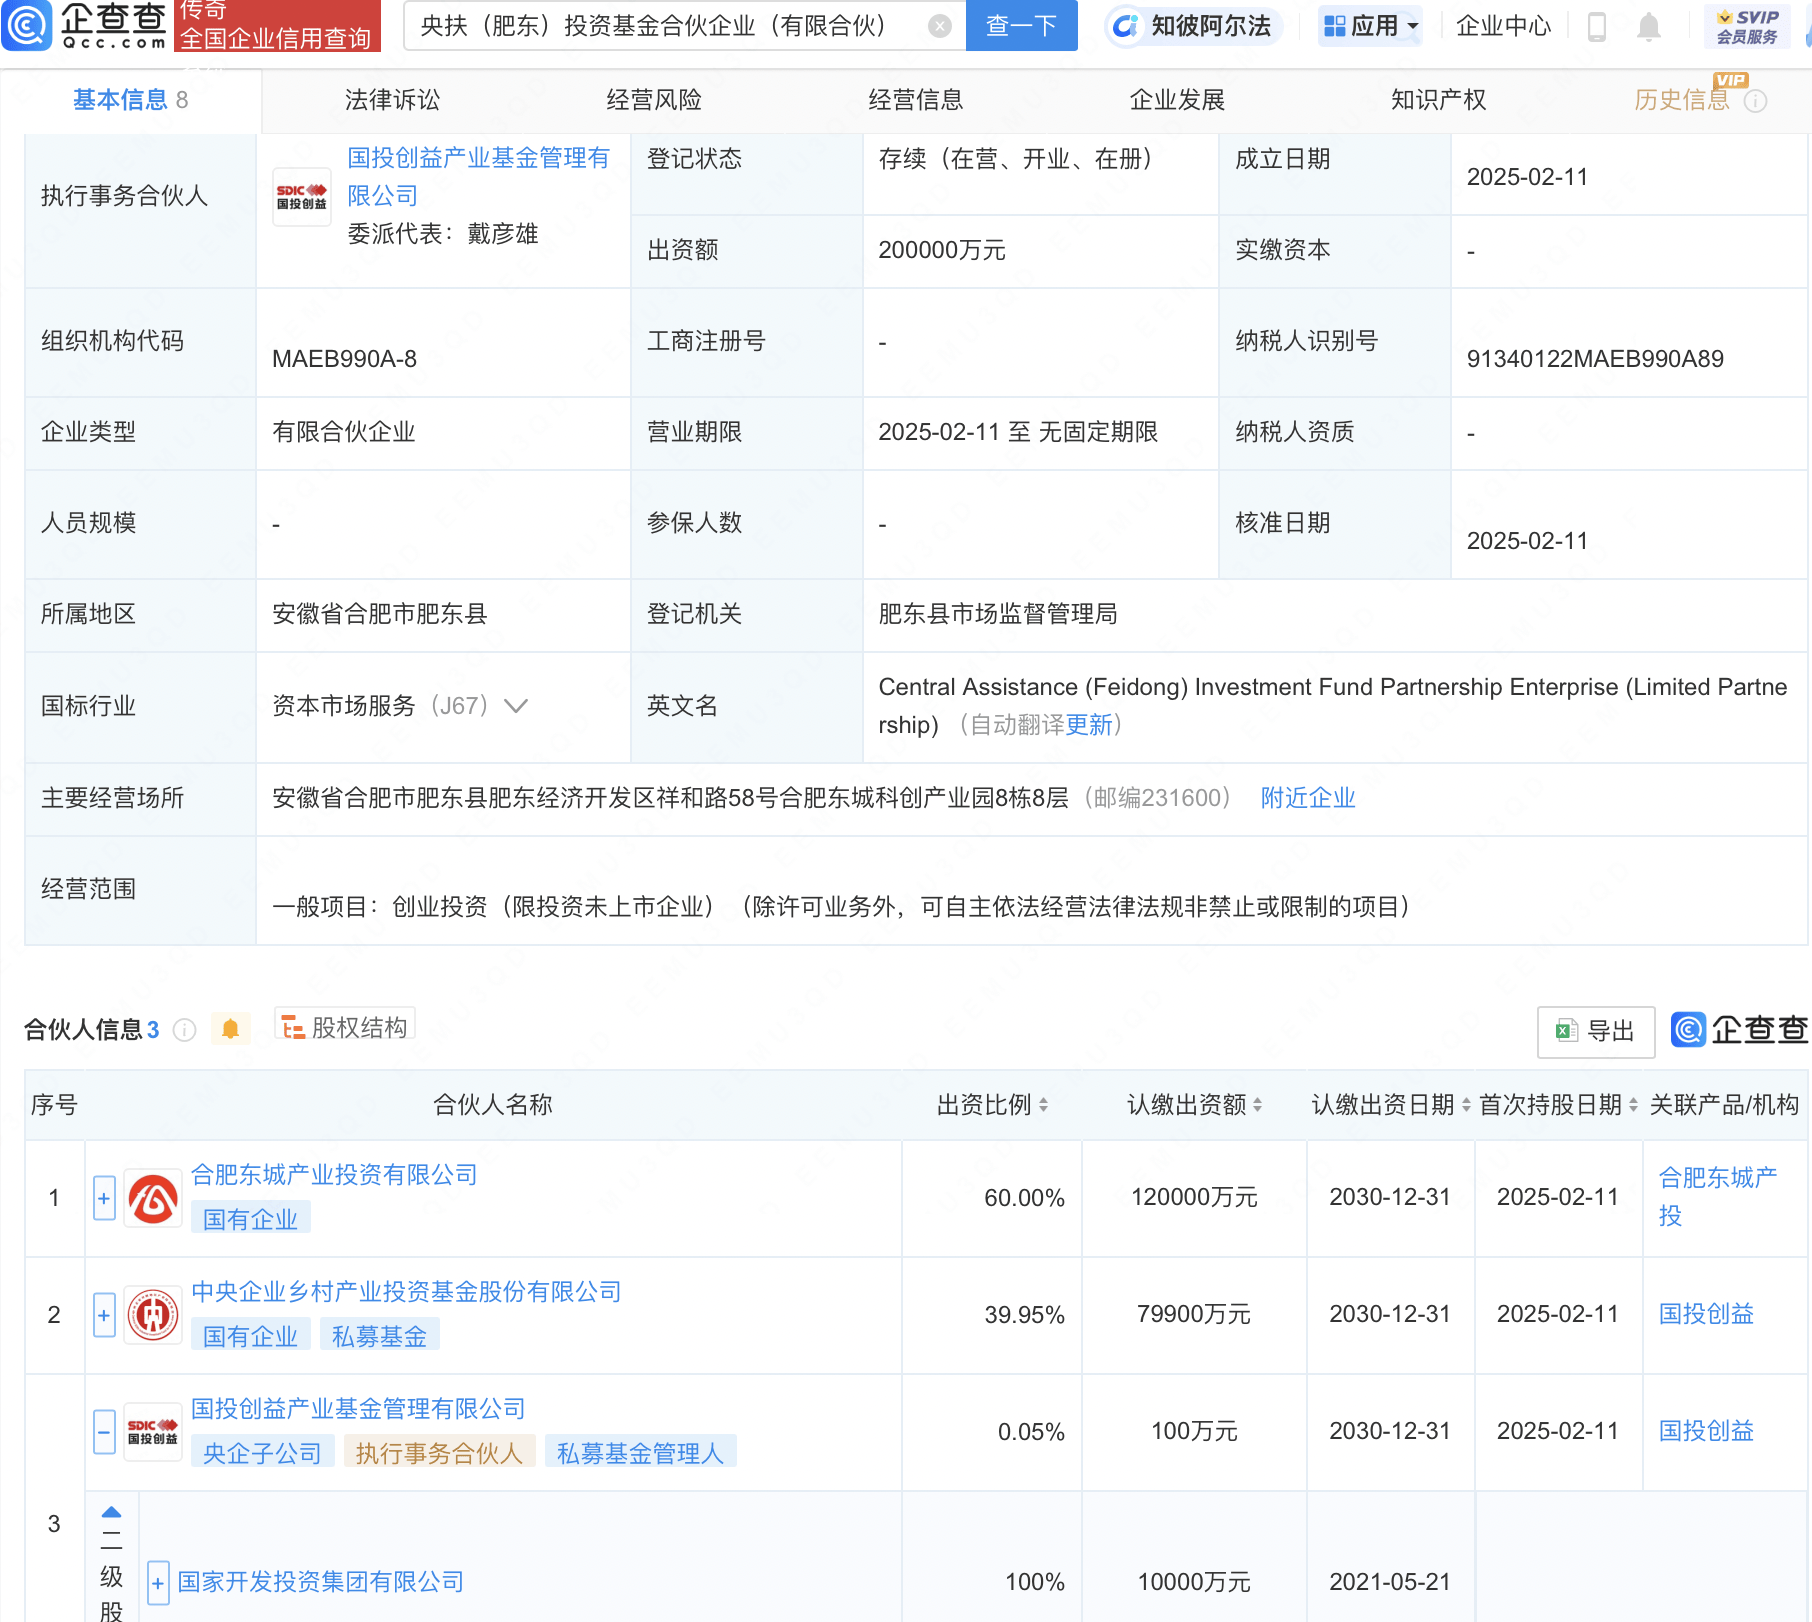Open 企业中心 link in header

(1503, 26)
